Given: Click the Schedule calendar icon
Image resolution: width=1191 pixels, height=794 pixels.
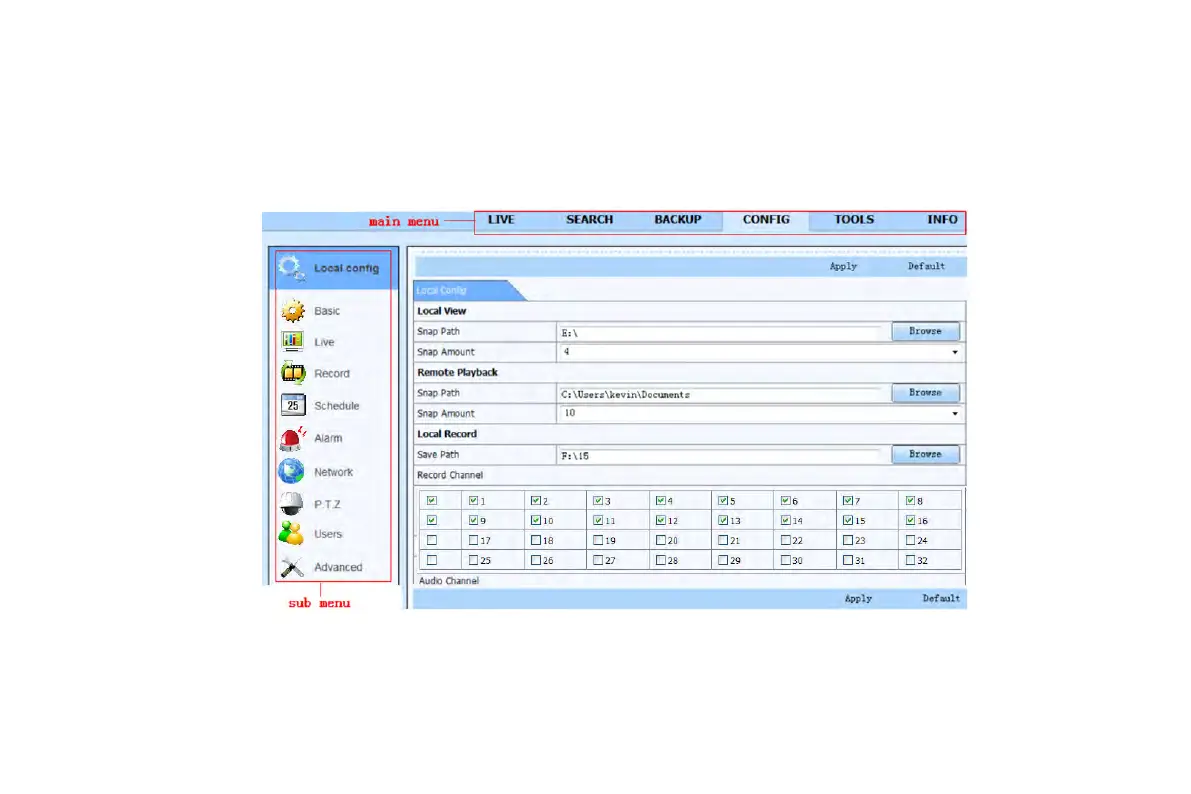Looking at the screenshot, I should click(x=292, y=405).
